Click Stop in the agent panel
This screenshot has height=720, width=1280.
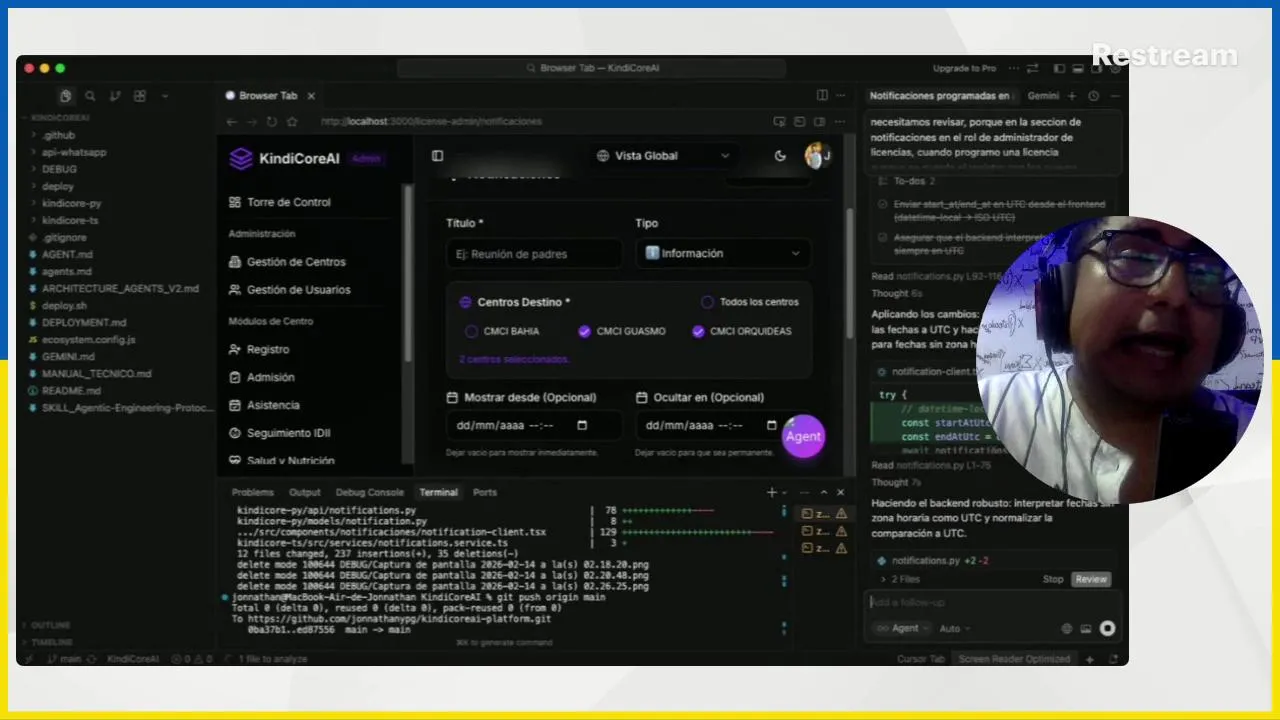coord(1053,579)
